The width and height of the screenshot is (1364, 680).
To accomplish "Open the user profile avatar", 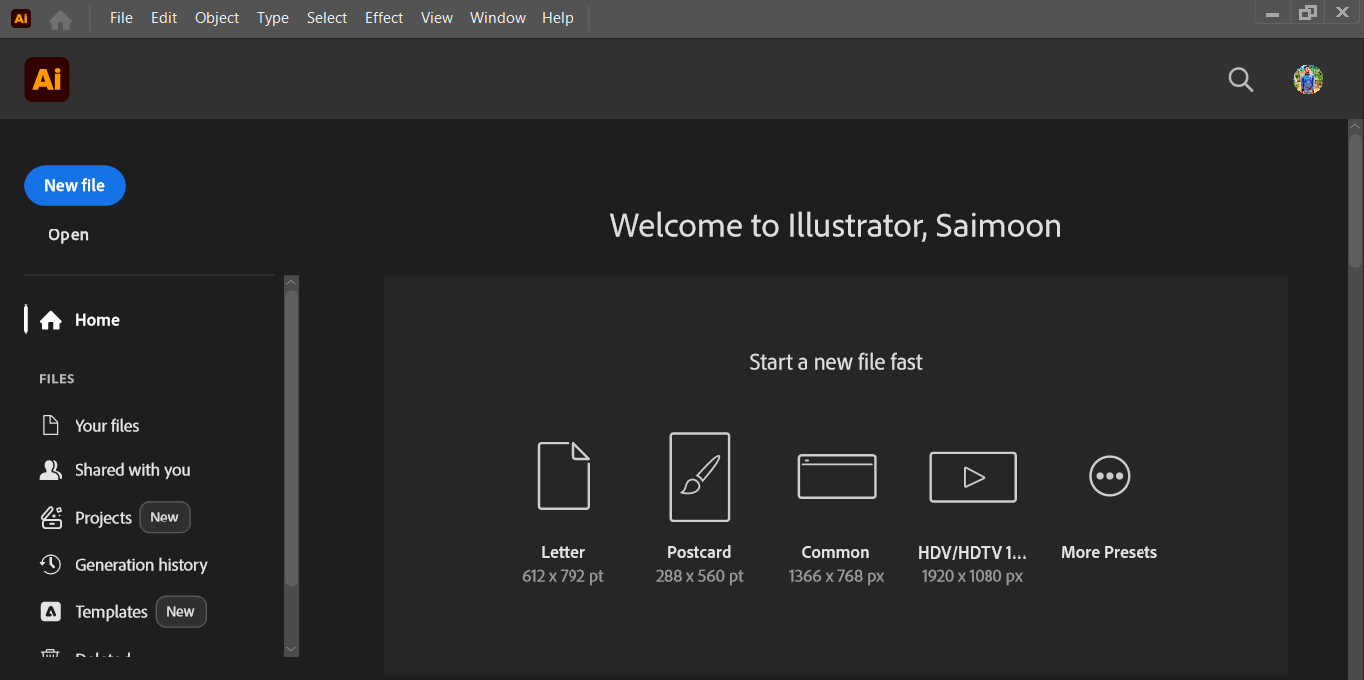I will tap(1308, 80).
